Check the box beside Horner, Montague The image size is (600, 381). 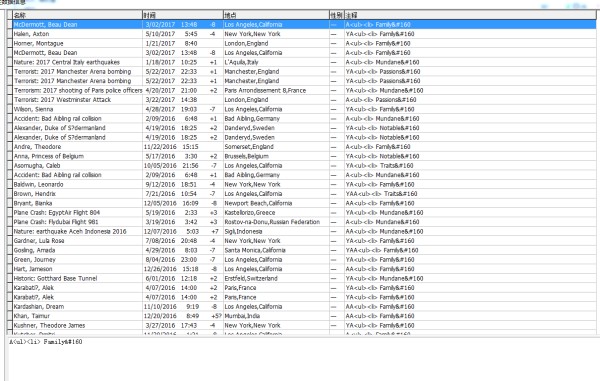(x=10, y=44)
